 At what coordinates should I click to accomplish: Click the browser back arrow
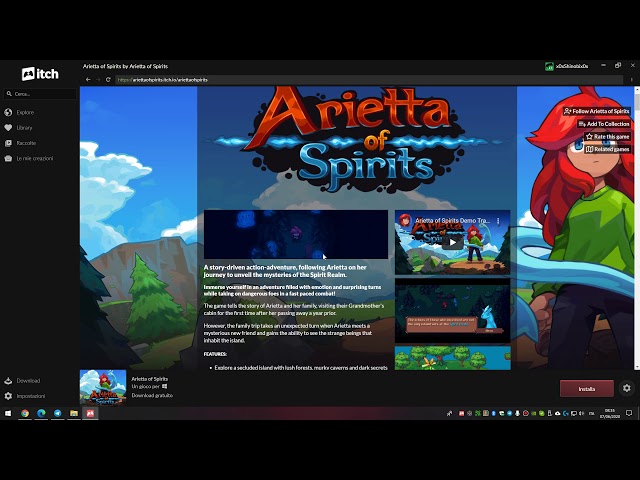pyautogui.click(x=87, y=79)
